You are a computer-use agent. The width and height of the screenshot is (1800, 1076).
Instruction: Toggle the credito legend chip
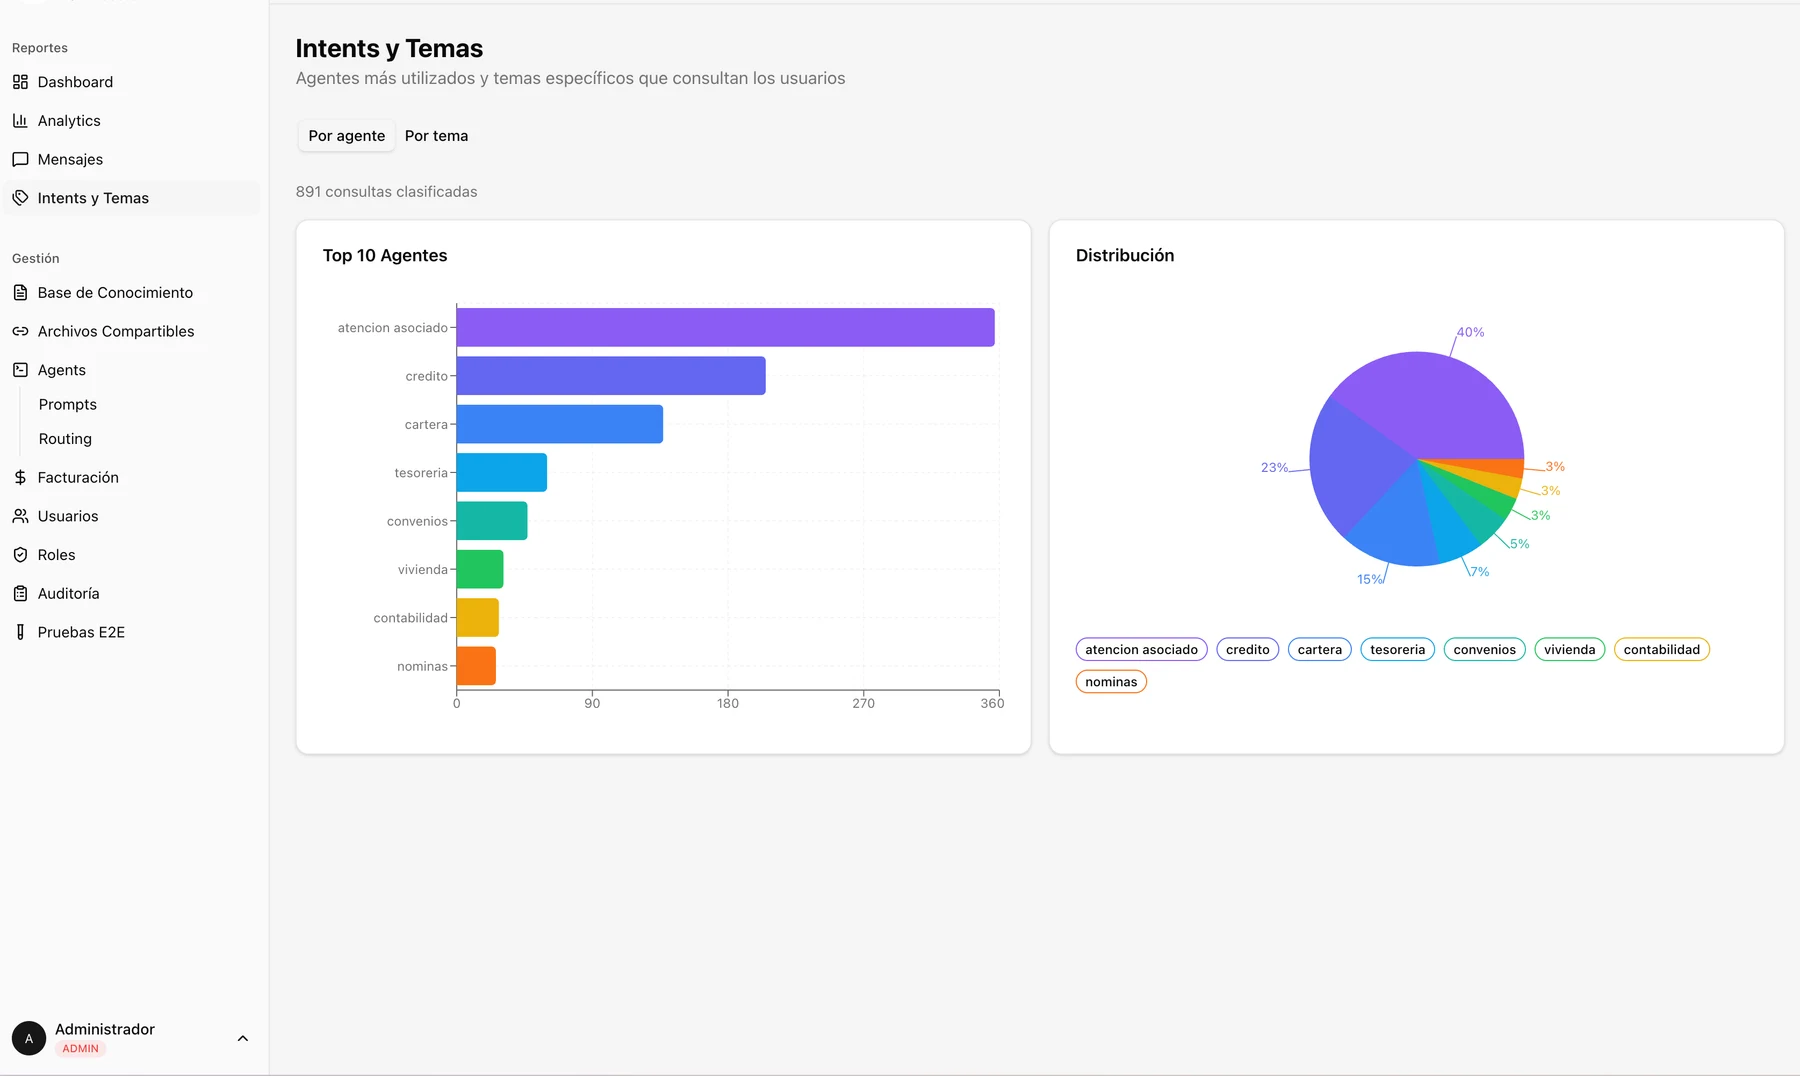coord(1247,649)
